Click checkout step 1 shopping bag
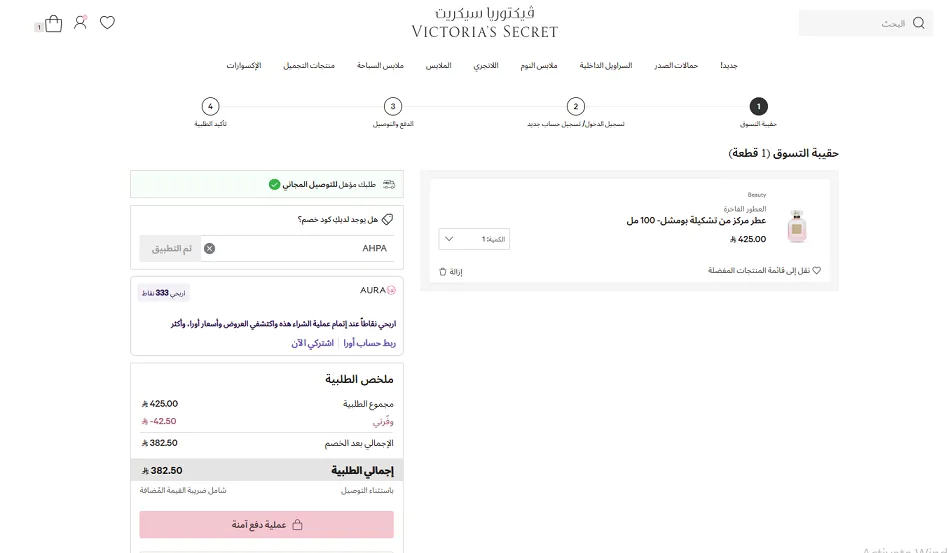 pos(759,106)
